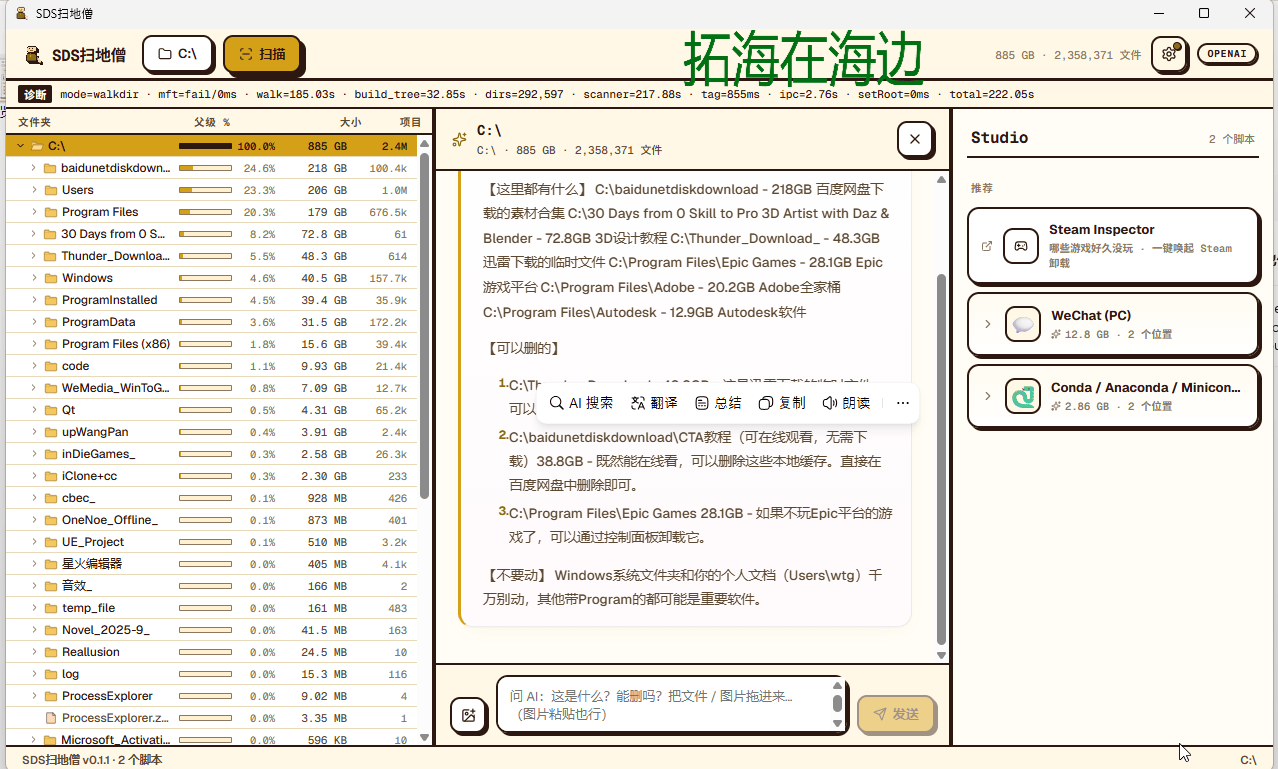Image resolution: width=1278 pixels, height=769 pixels.
Task: Click the Steam Inspector gamepad icon
Action: [x=1021, y=246]
